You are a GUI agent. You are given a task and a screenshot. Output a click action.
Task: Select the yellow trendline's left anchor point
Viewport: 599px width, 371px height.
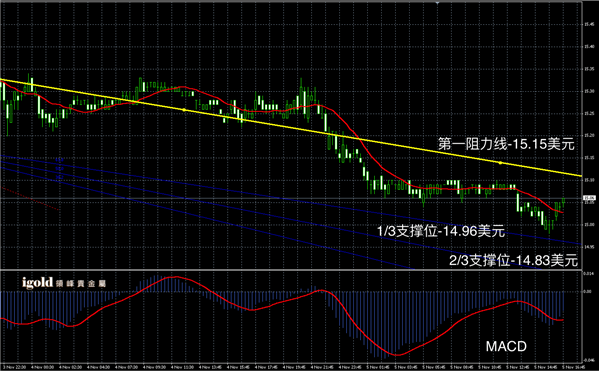184,110
